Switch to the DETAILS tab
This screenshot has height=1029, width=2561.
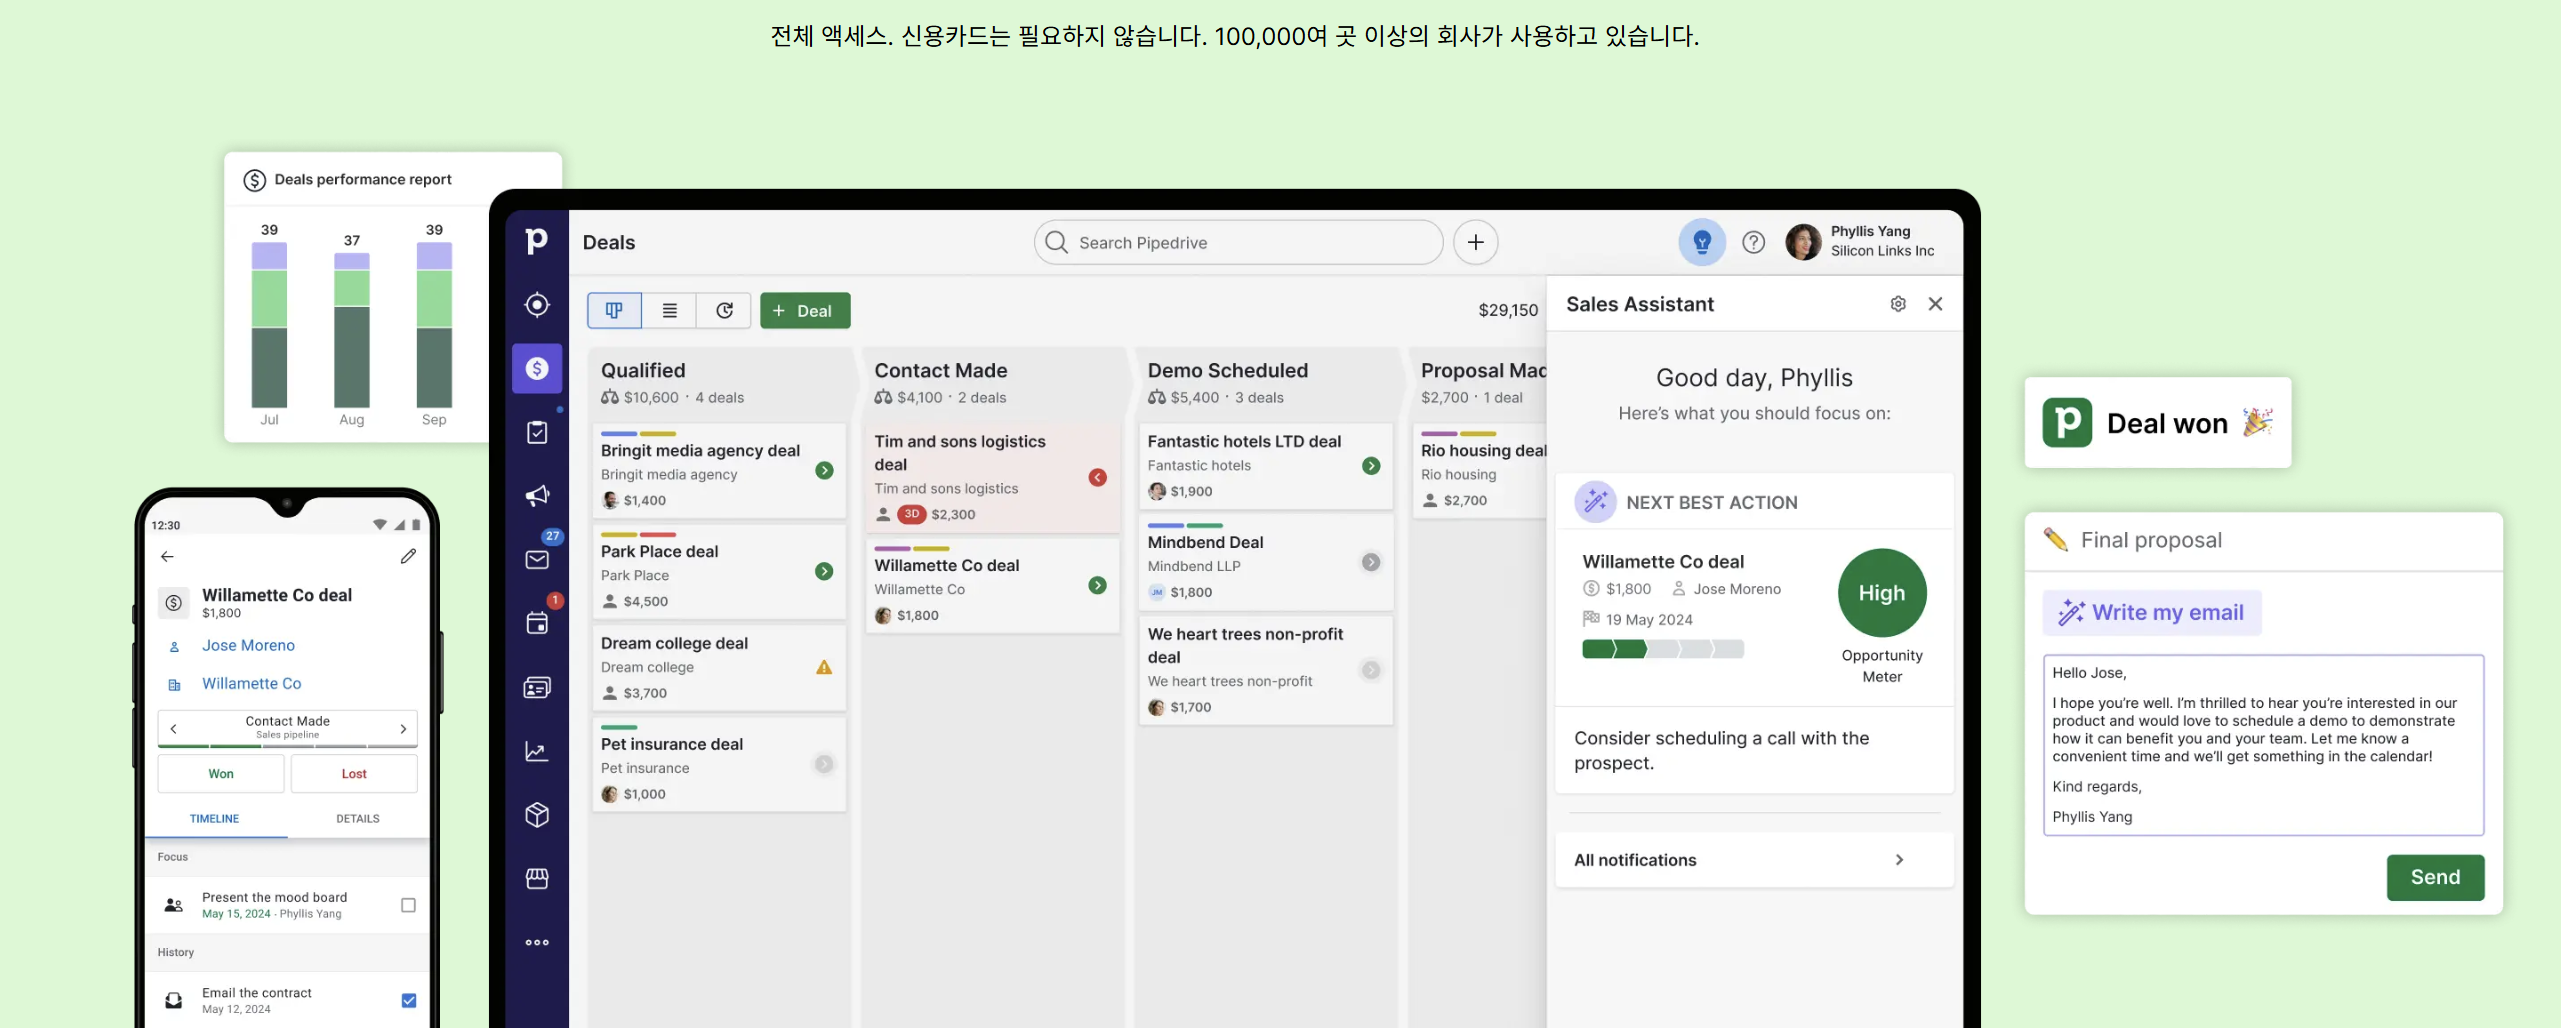[x=358, y=818]
